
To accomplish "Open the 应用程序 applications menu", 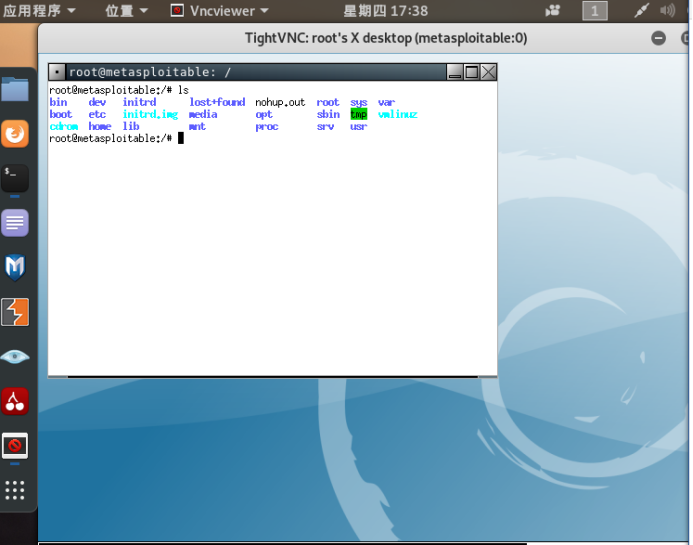I will coord(39,11).
